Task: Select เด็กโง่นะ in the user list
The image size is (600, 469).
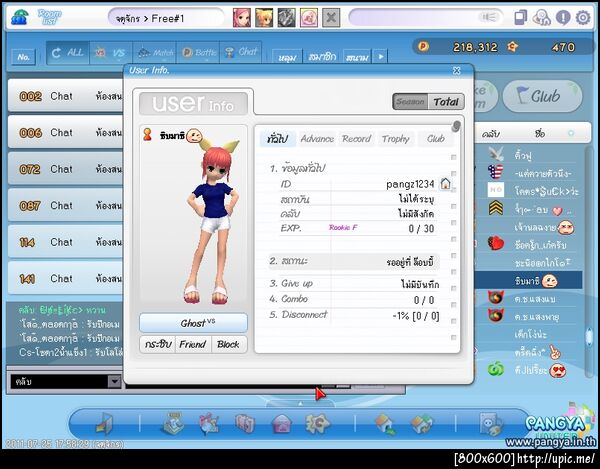Action: [528, 334]
